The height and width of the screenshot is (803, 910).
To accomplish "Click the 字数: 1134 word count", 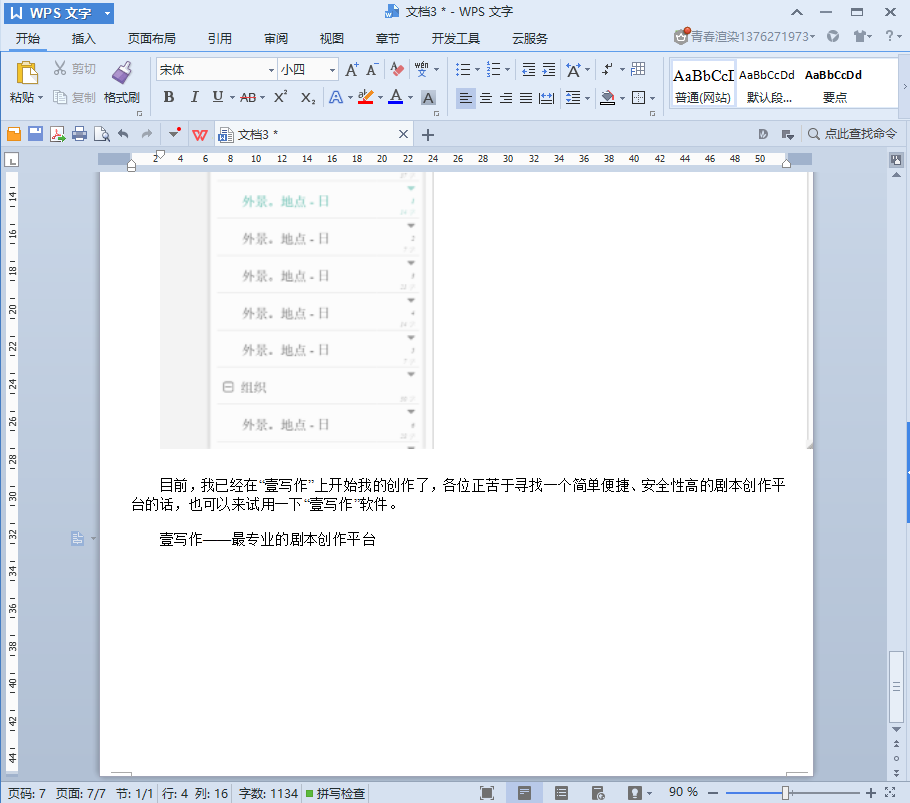I will [x=268, y=793].
